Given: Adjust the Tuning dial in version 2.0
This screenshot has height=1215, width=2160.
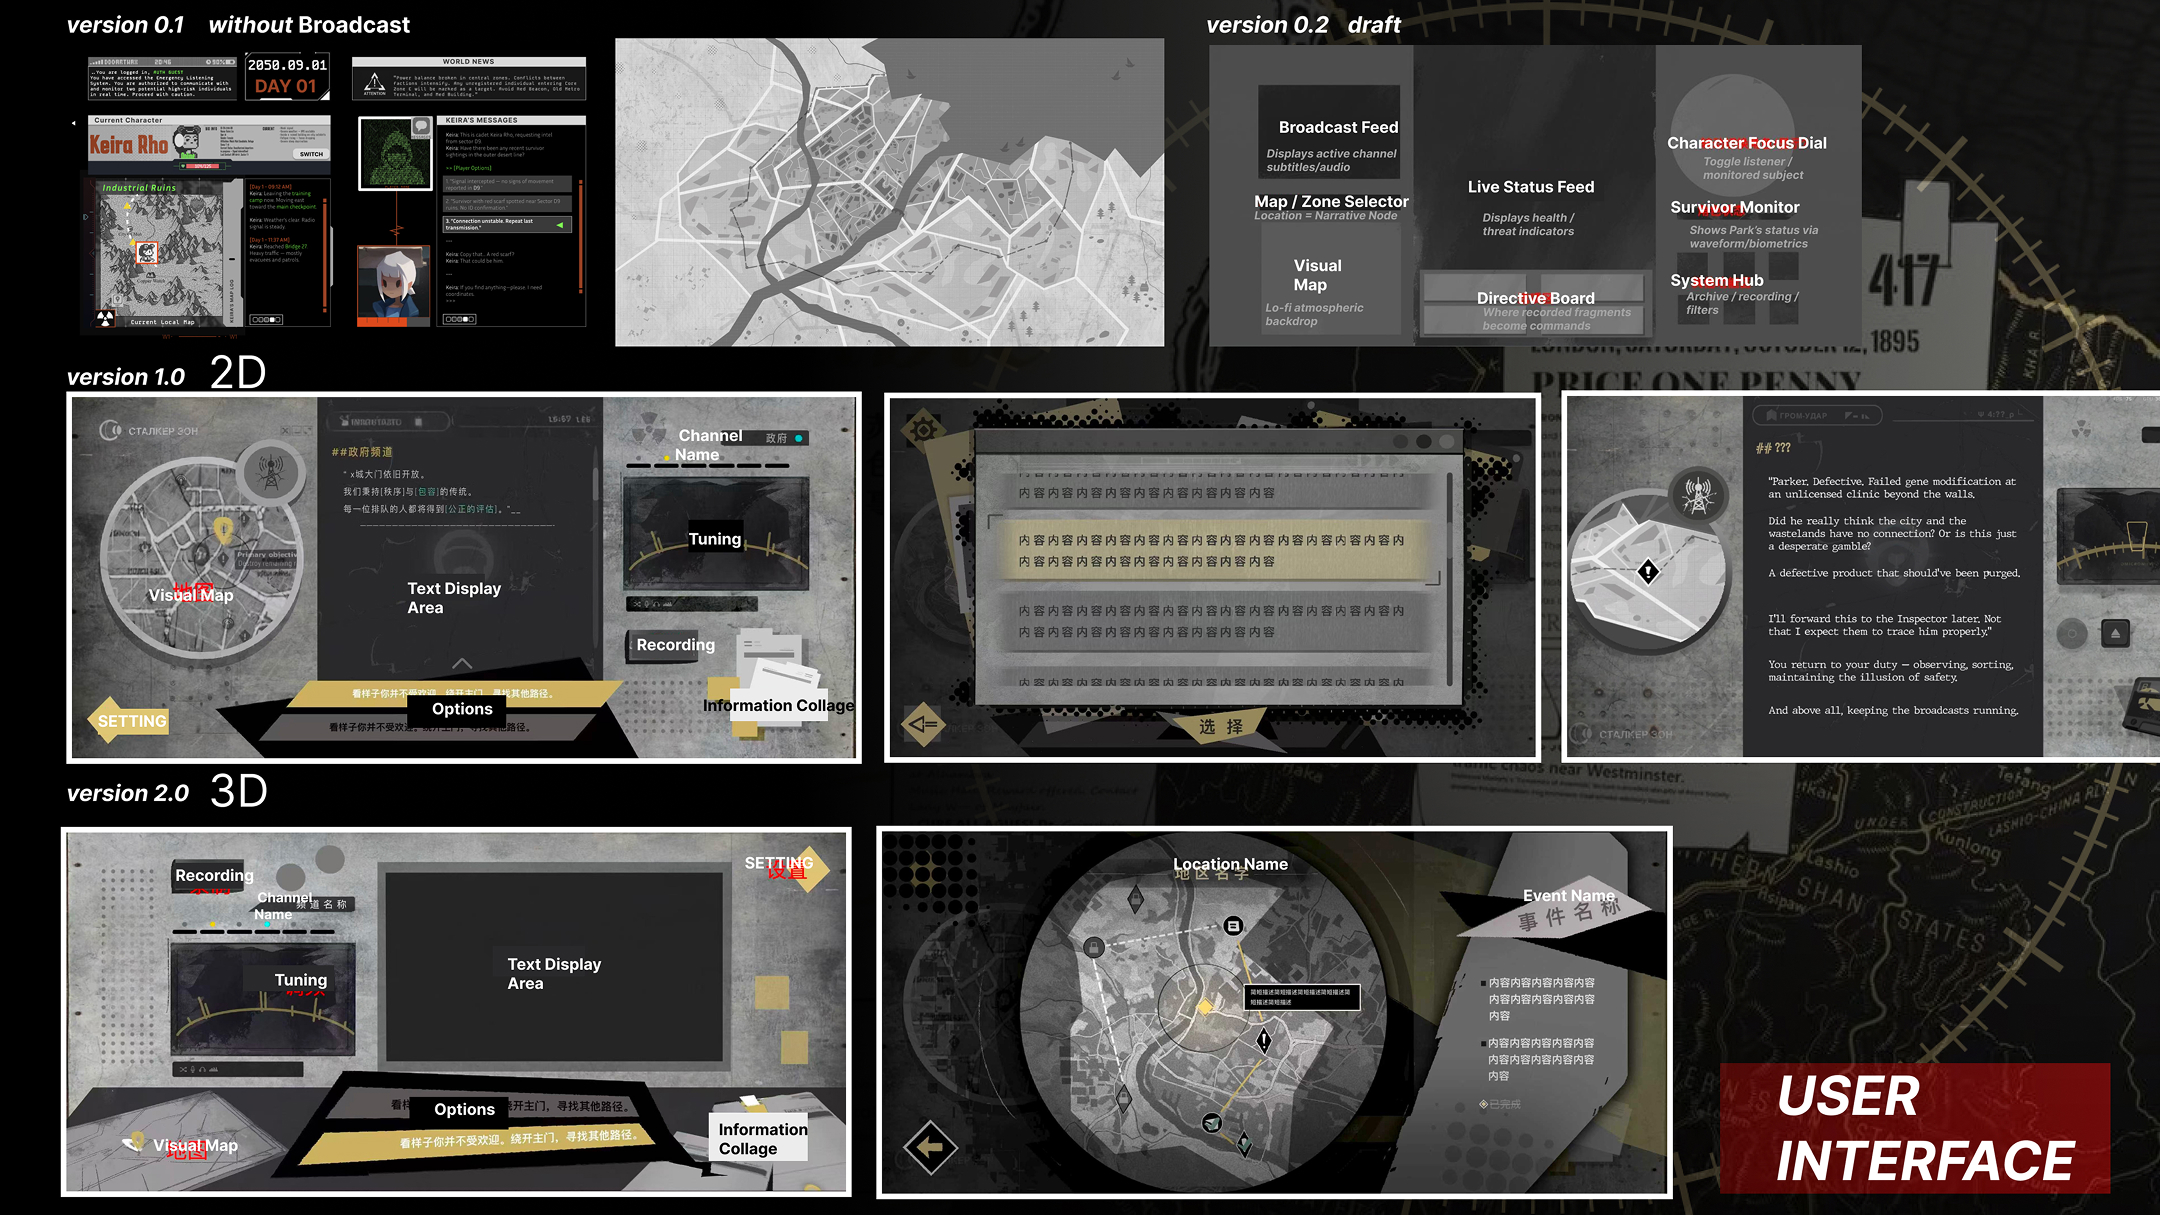Looking at the screenshot, I should [263, 1010].
